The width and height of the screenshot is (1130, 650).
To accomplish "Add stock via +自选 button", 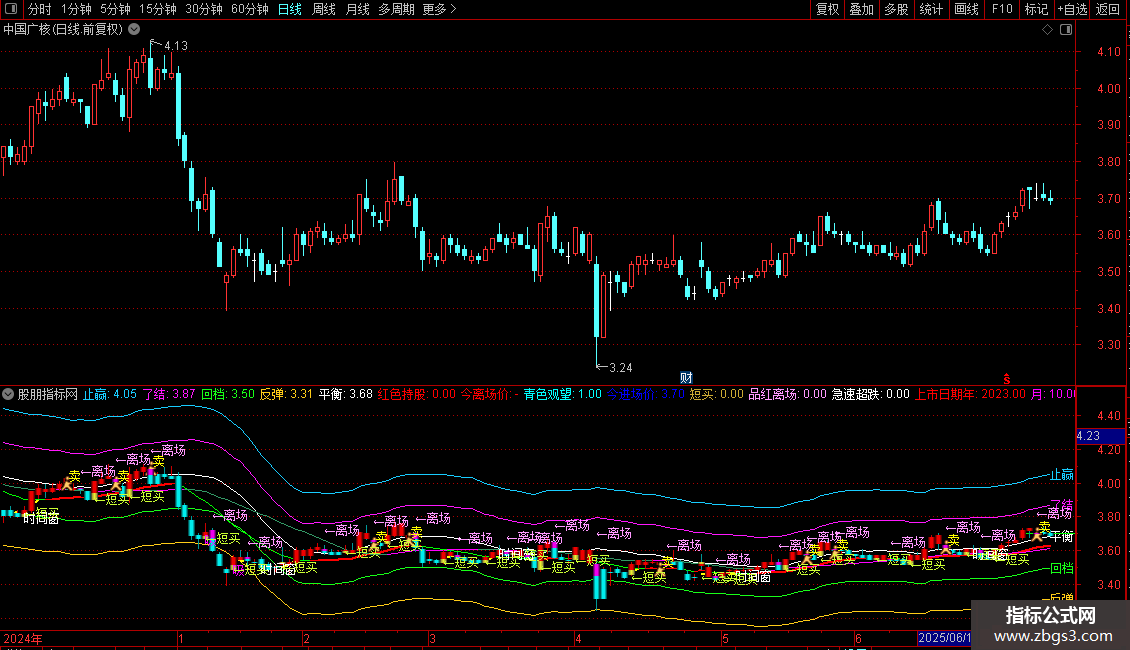I will 1072,9.
